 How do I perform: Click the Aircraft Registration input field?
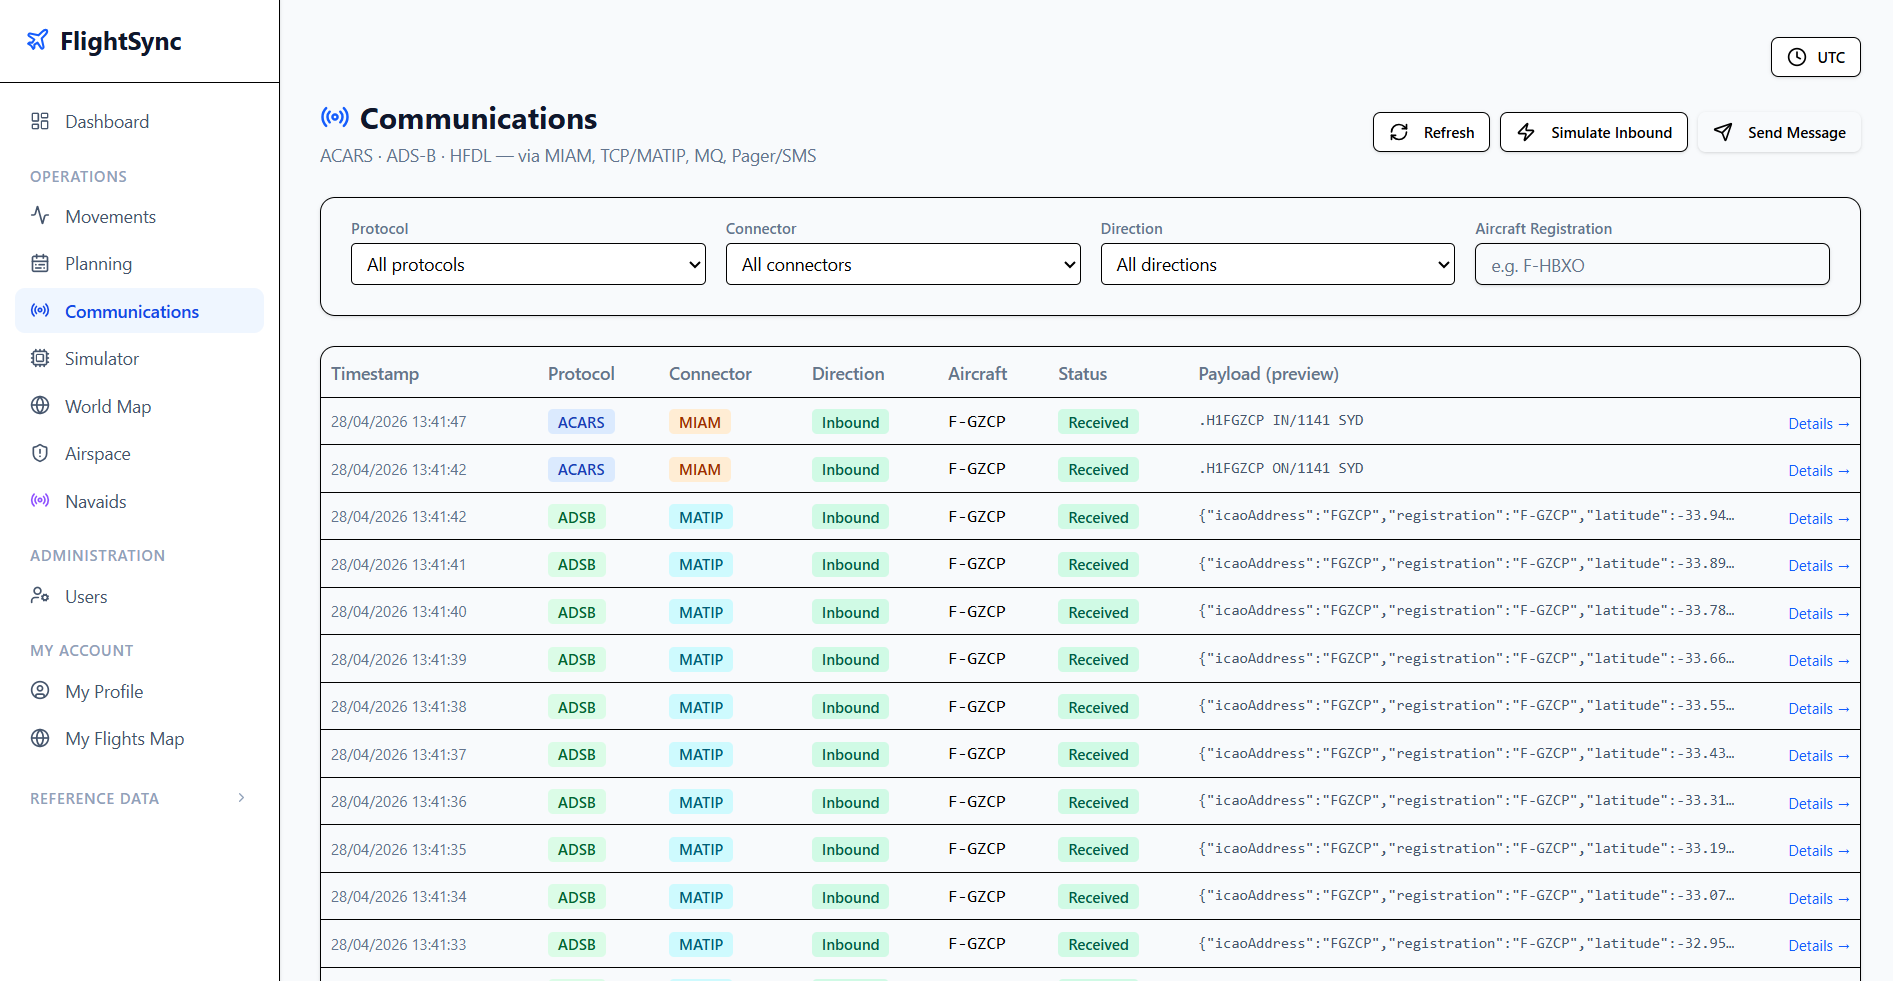tap(1652, 265)
